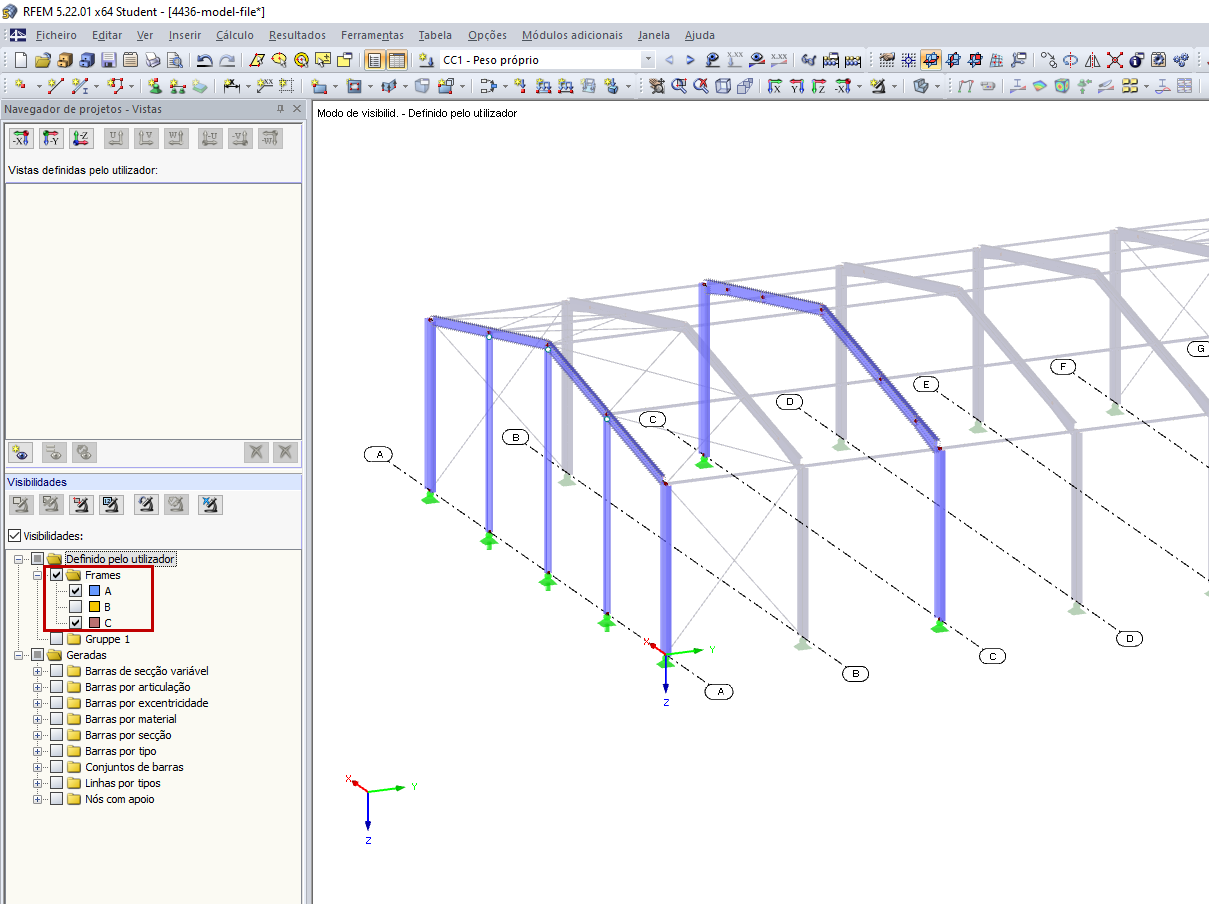This screenshot has width=1209, height=904.
Task: Open the Resultados menu
Action: (297, 35)
